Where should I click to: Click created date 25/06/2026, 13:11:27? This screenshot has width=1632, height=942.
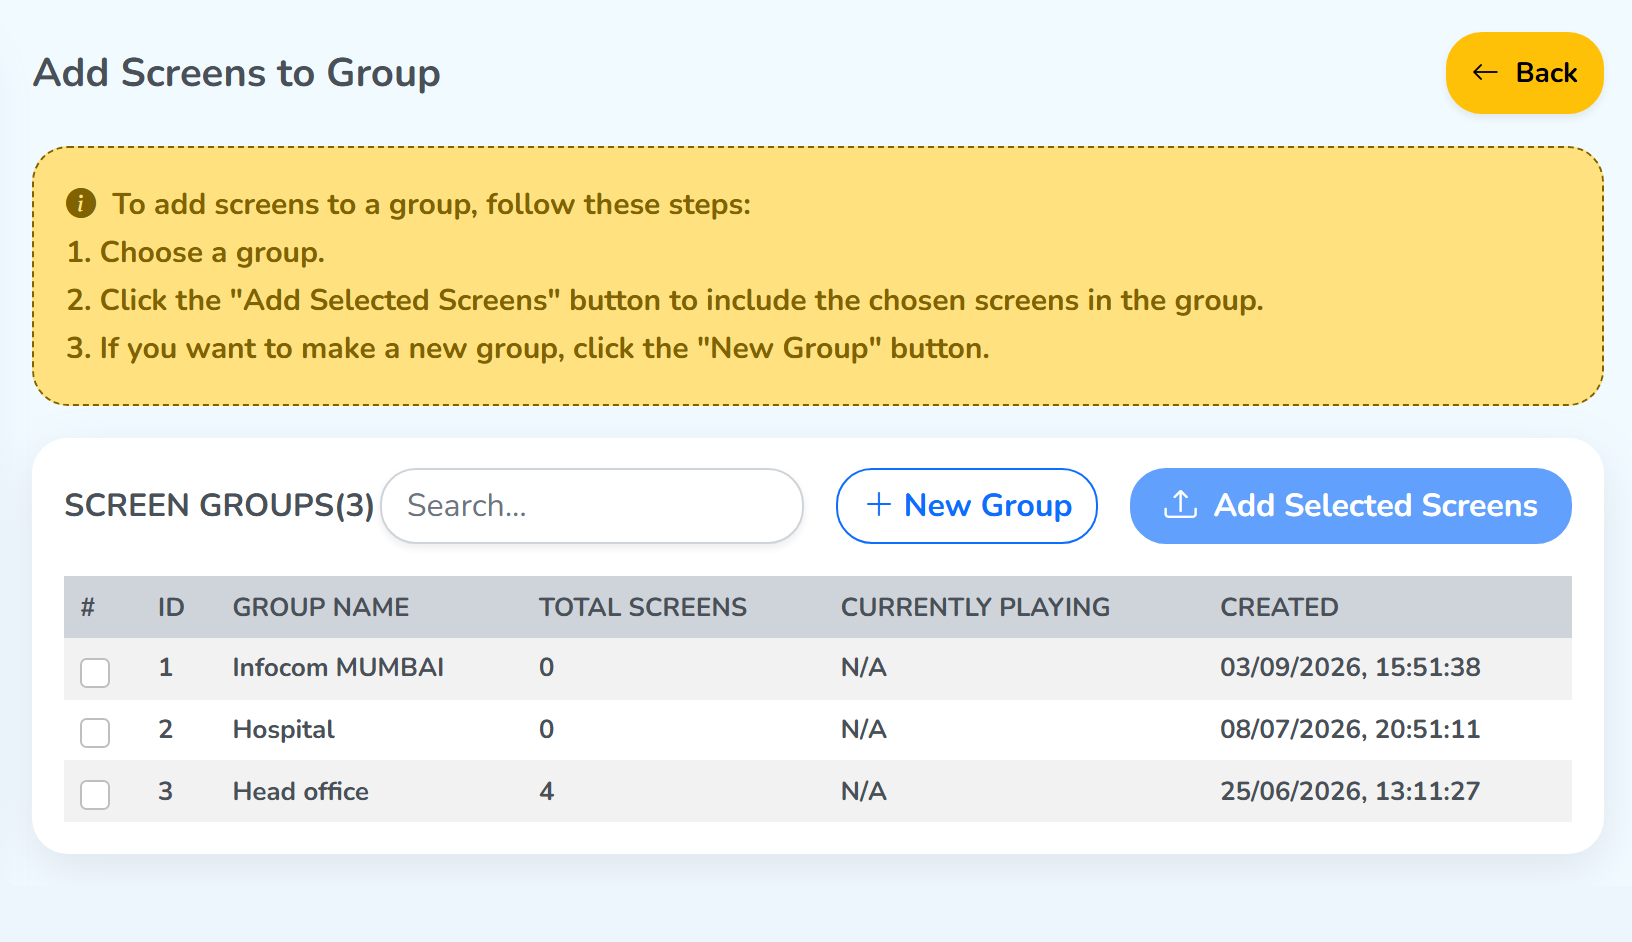coord(1350,791)
